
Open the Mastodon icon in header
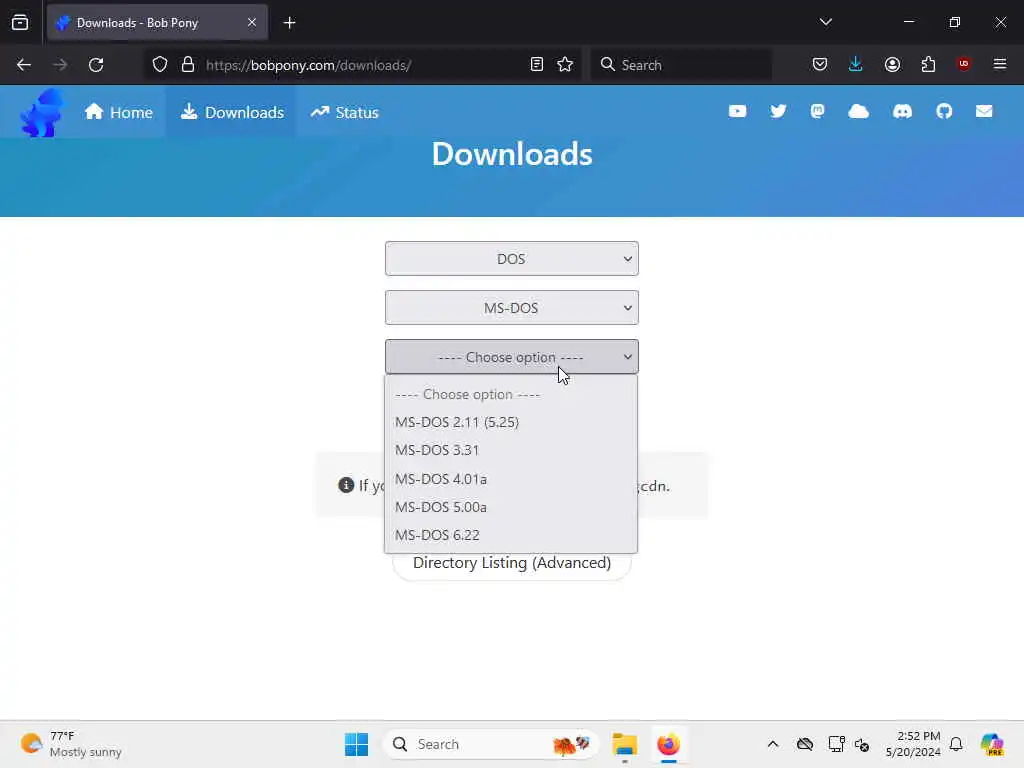click(x=818, y=112)
